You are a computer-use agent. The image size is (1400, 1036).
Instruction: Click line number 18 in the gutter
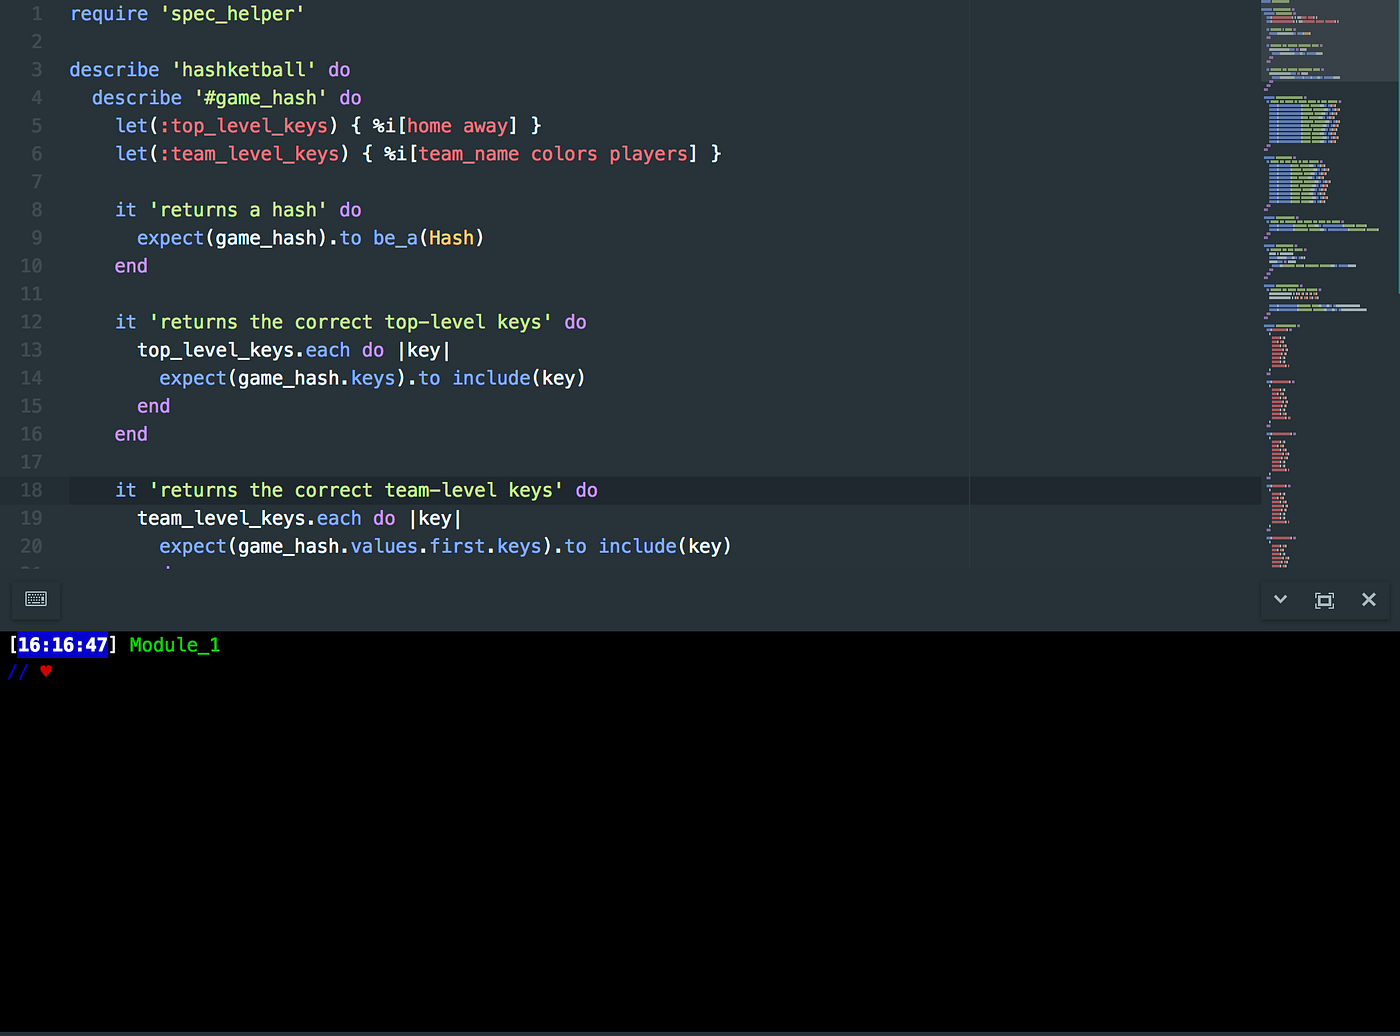pyautogui.click(x=31, y=490)
